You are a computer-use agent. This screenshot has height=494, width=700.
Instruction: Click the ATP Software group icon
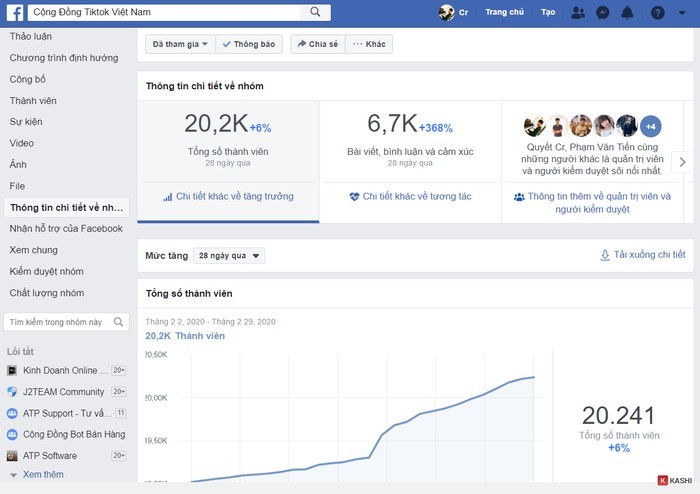point(12,456)
